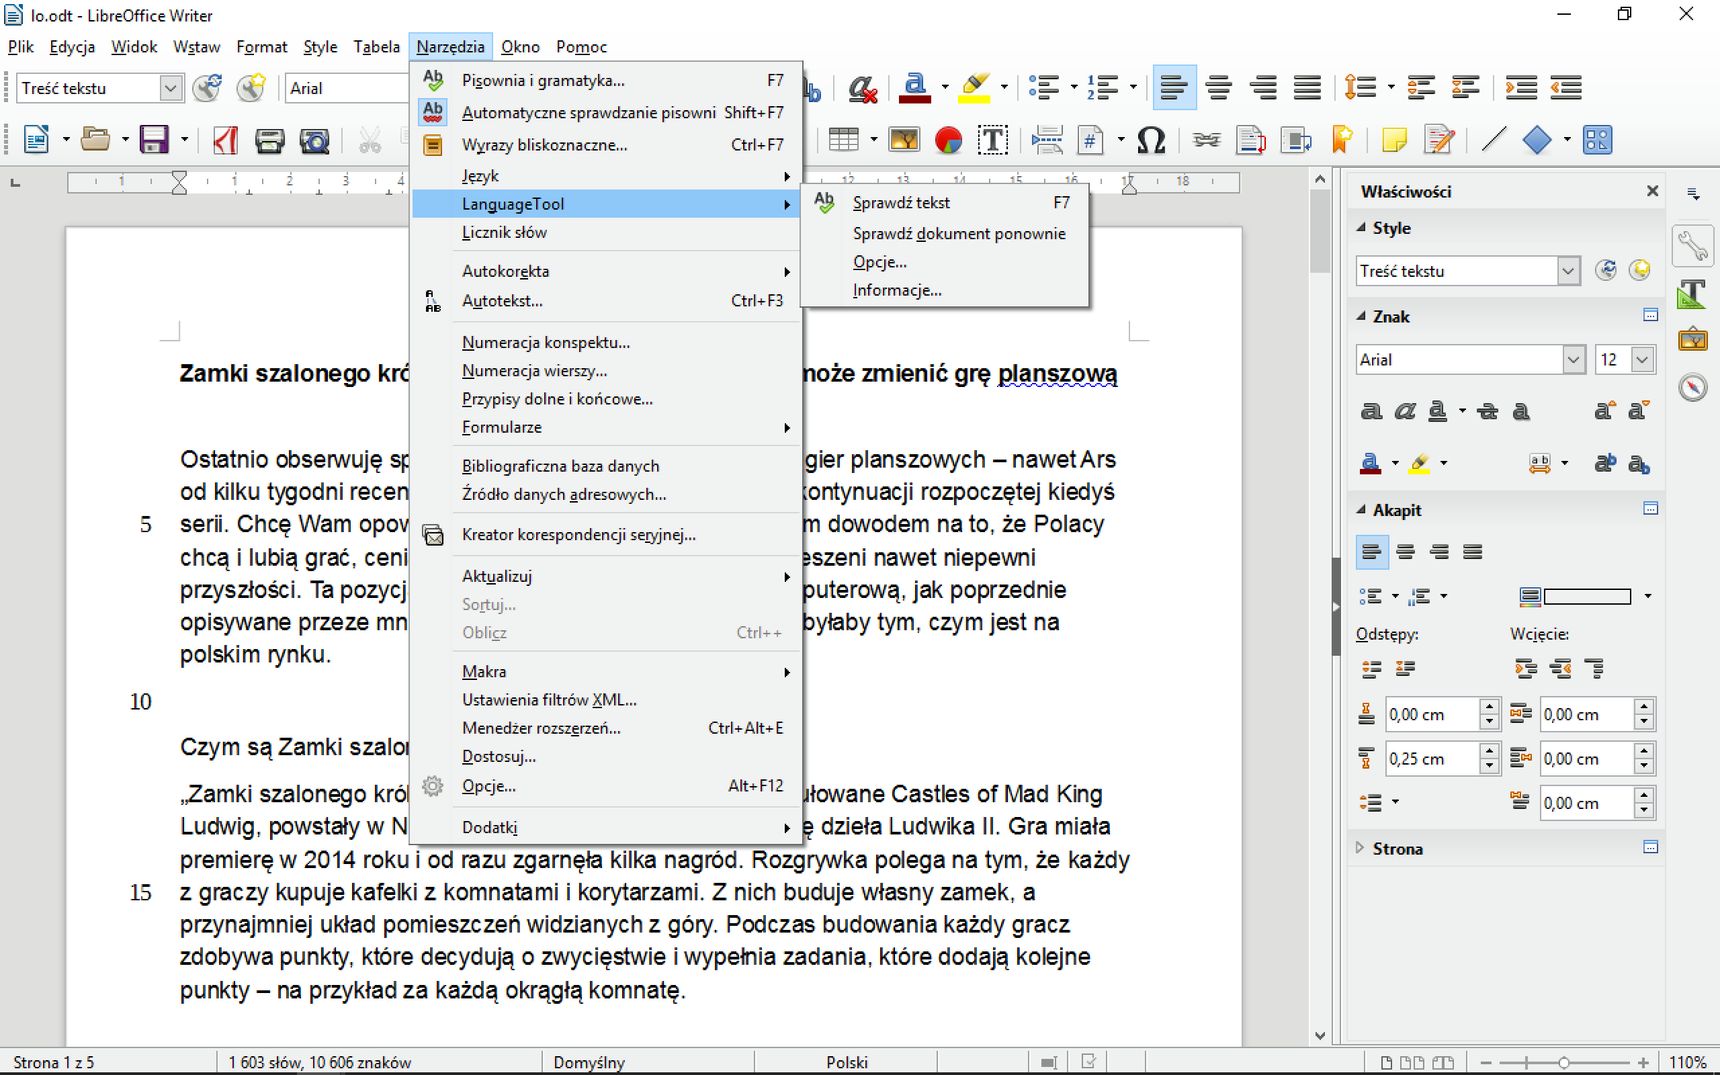The image size is (1720, 1075).
Task: Insert a text box icon
Action: [992, 140]
